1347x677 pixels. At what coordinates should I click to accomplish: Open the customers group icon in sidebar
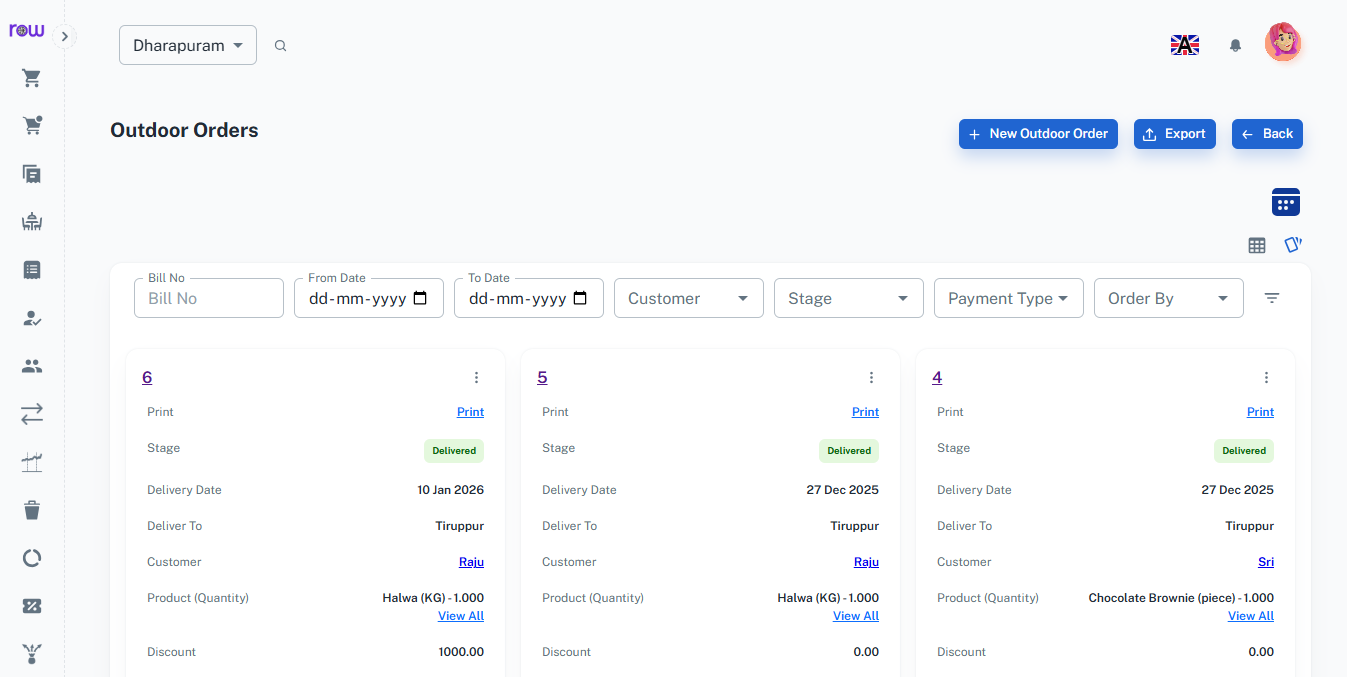[31, 365]
